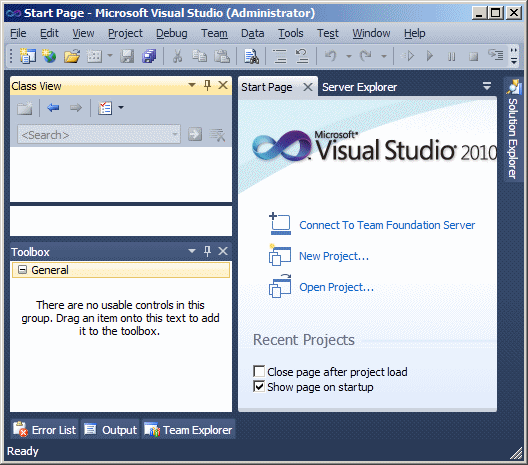Click the Add New Item toolbar icon
Viewport: 528px width, 465px height.
tap(94, 56)
